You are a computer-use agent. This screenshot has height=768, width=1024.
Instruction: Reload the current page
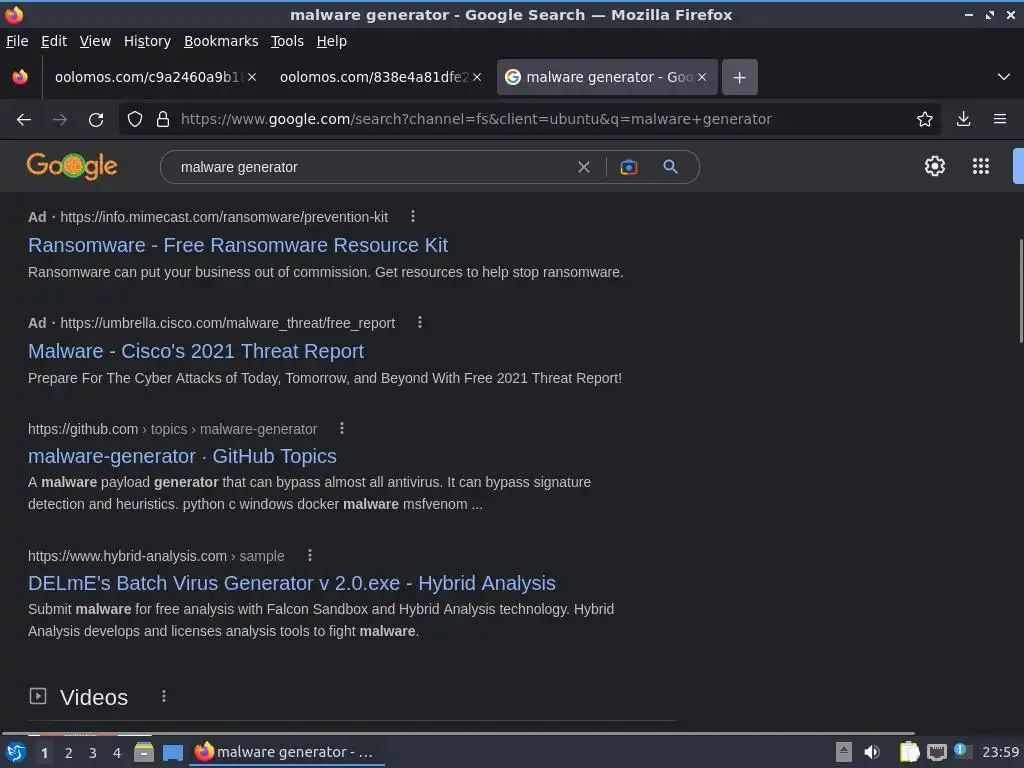96,120
